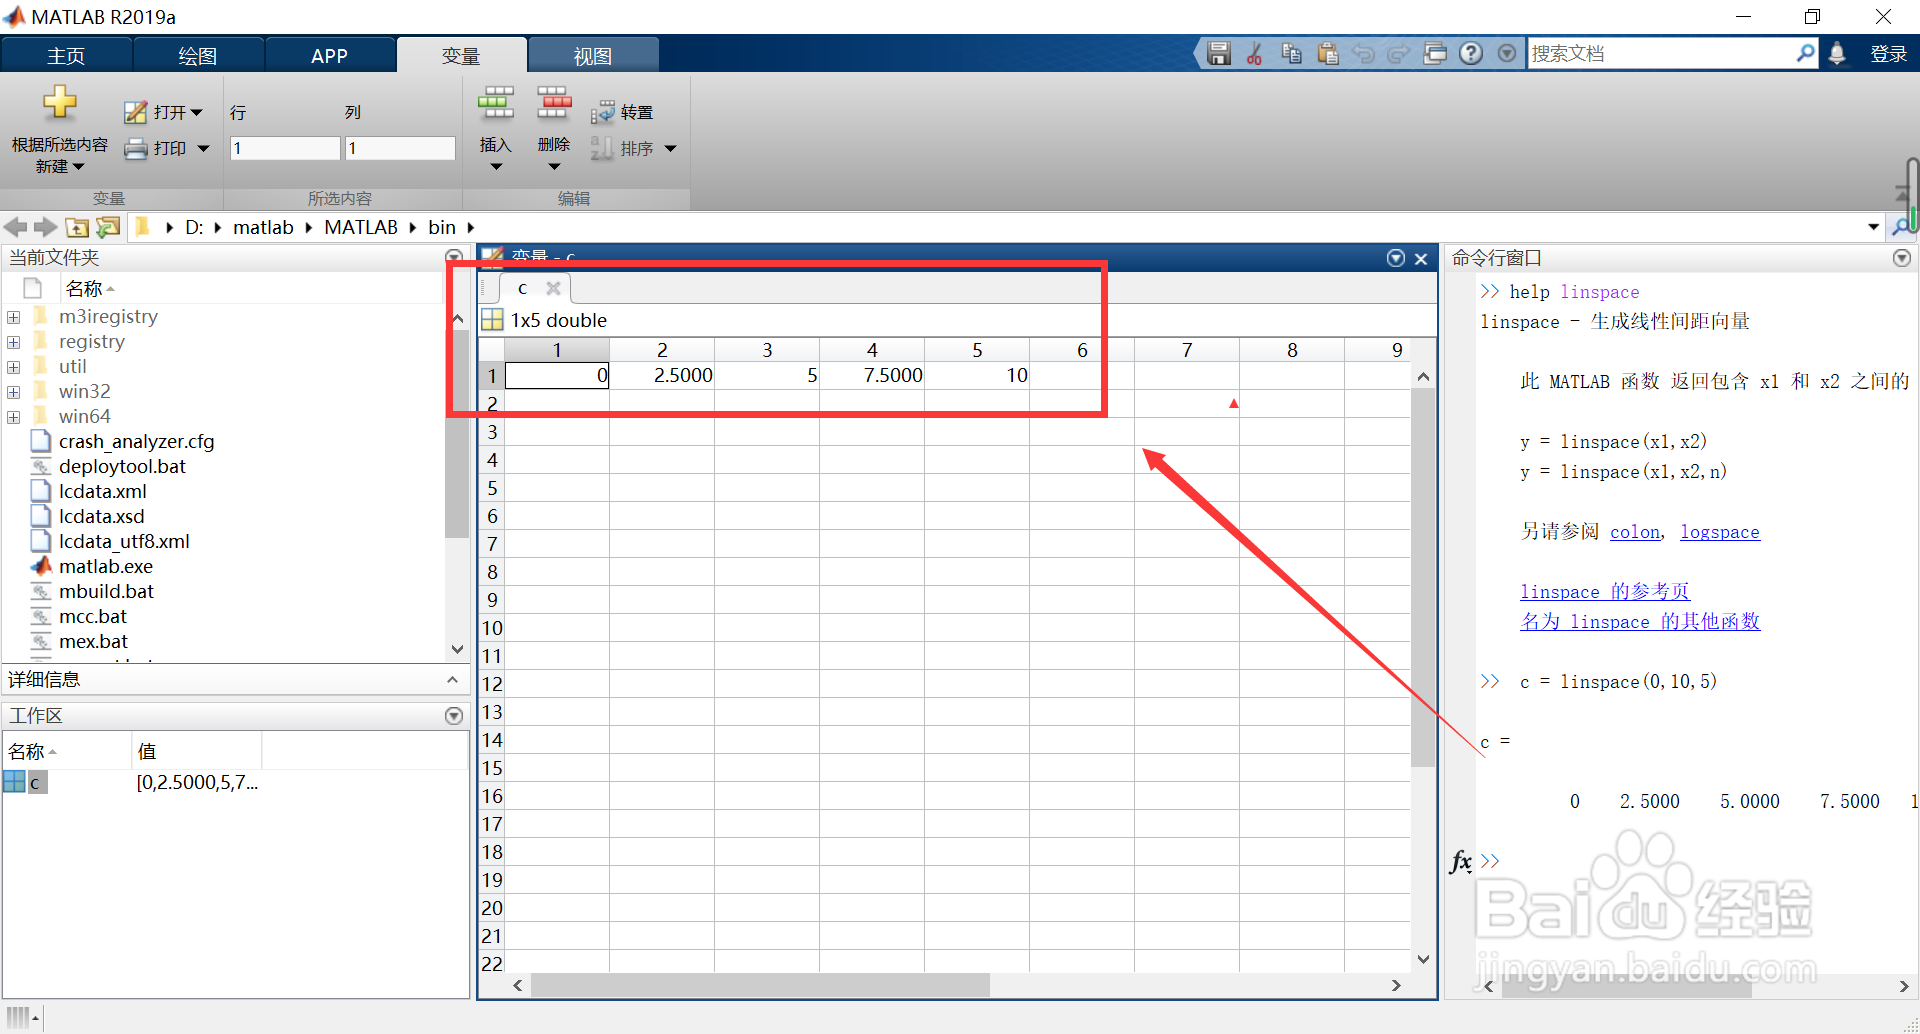The image size is (1920, 1034).
Task: Click the Login 登录 button
Action: (1889, 54)
